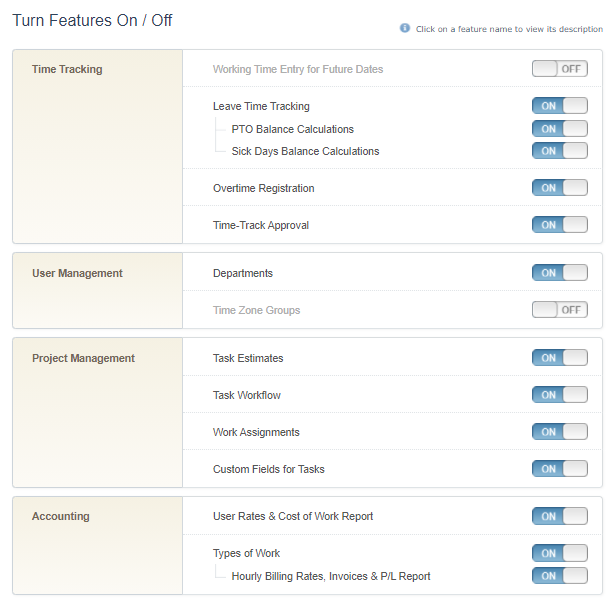The height and width of the screenshot is (603, 610).
Task: Select the Accounting section heading
Action: (61, 516)
